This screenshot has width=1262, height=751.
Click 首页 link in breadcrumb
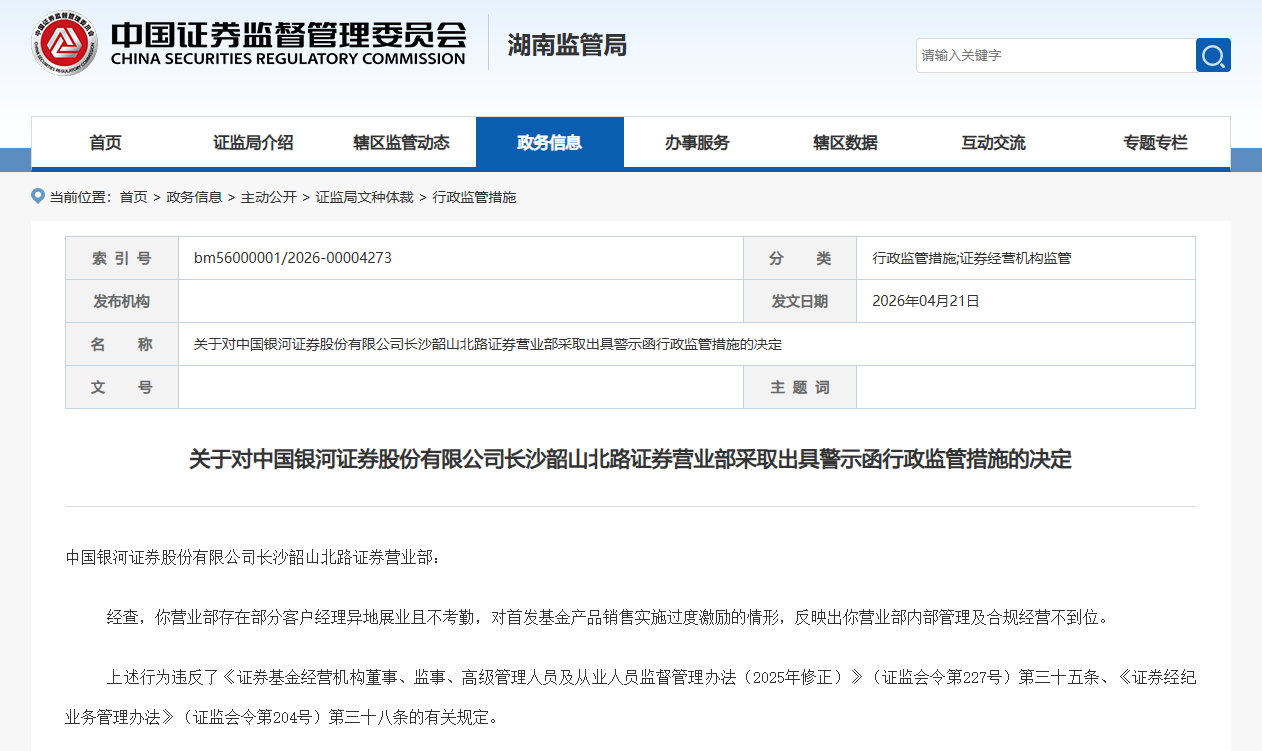(133, 197)
